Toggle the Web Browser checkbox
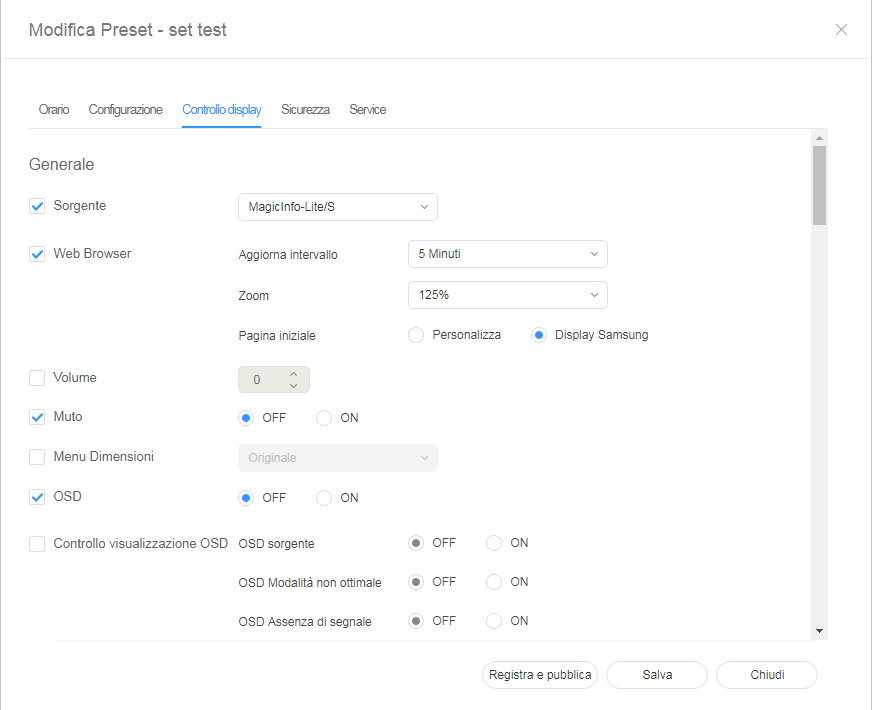Screen dimensions: 872x710 [37, 254]
